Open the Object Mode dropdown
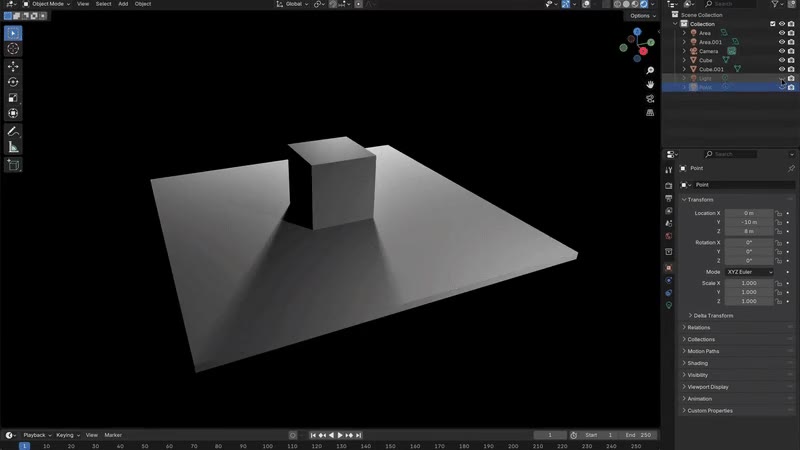This screenshot has height=450, width=800. point(46,4)
